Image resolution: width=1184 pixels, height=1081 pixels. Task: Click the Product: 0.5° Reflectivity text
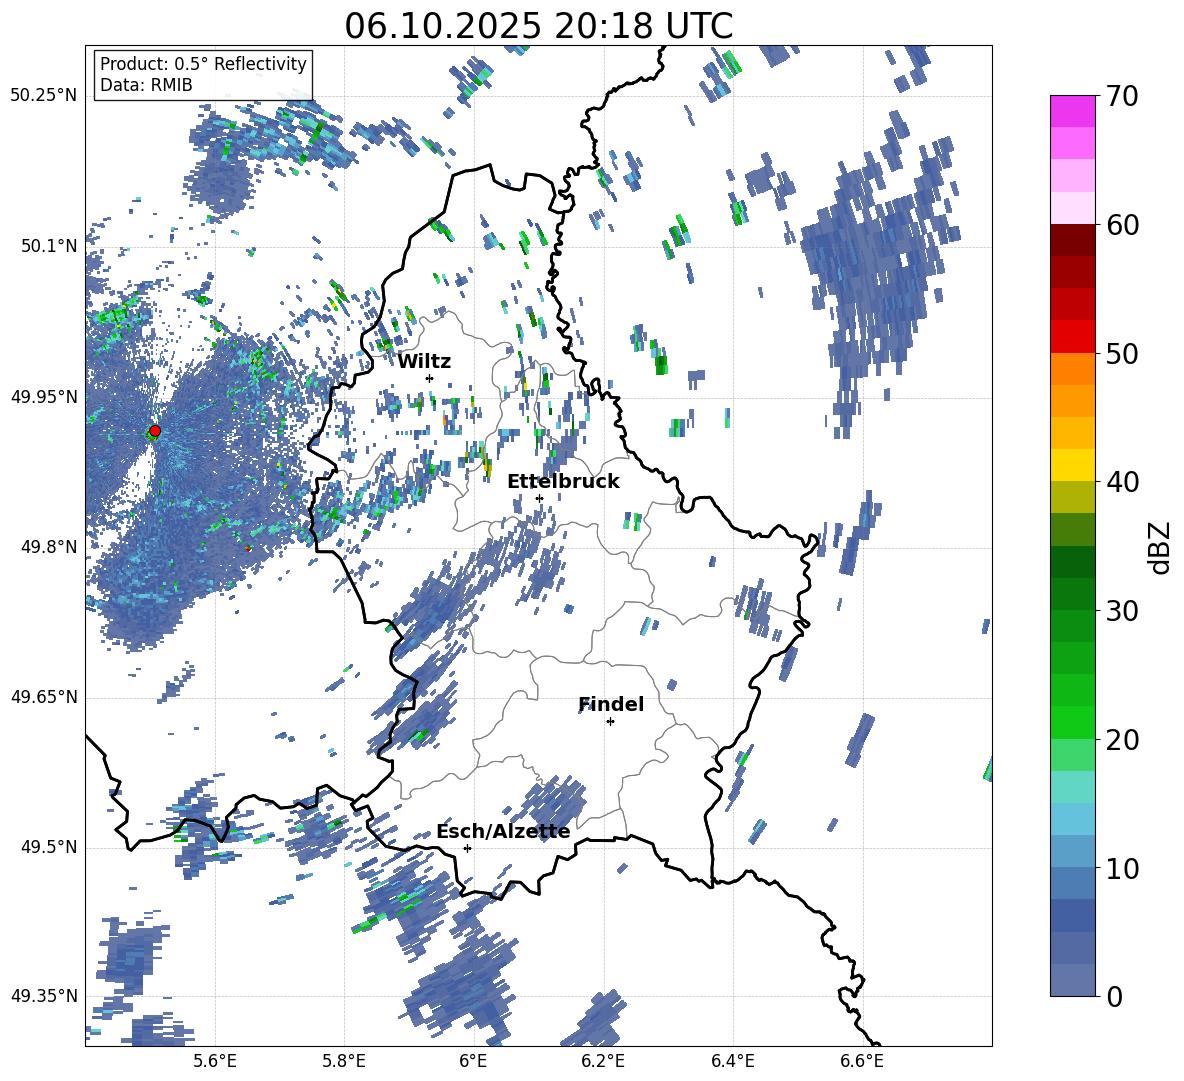pos(203,64)
